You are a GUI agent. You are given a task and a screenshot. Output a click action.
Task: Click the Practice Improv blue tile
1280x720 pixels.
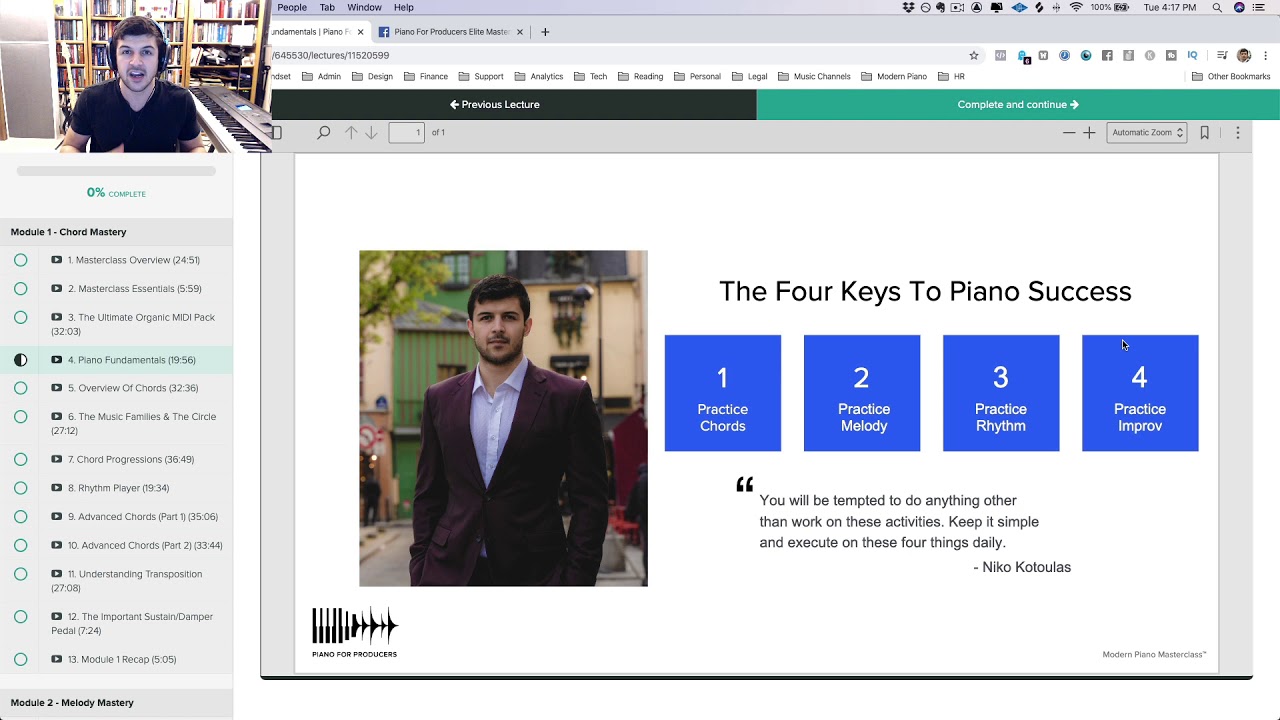(x=1140, y=393)
